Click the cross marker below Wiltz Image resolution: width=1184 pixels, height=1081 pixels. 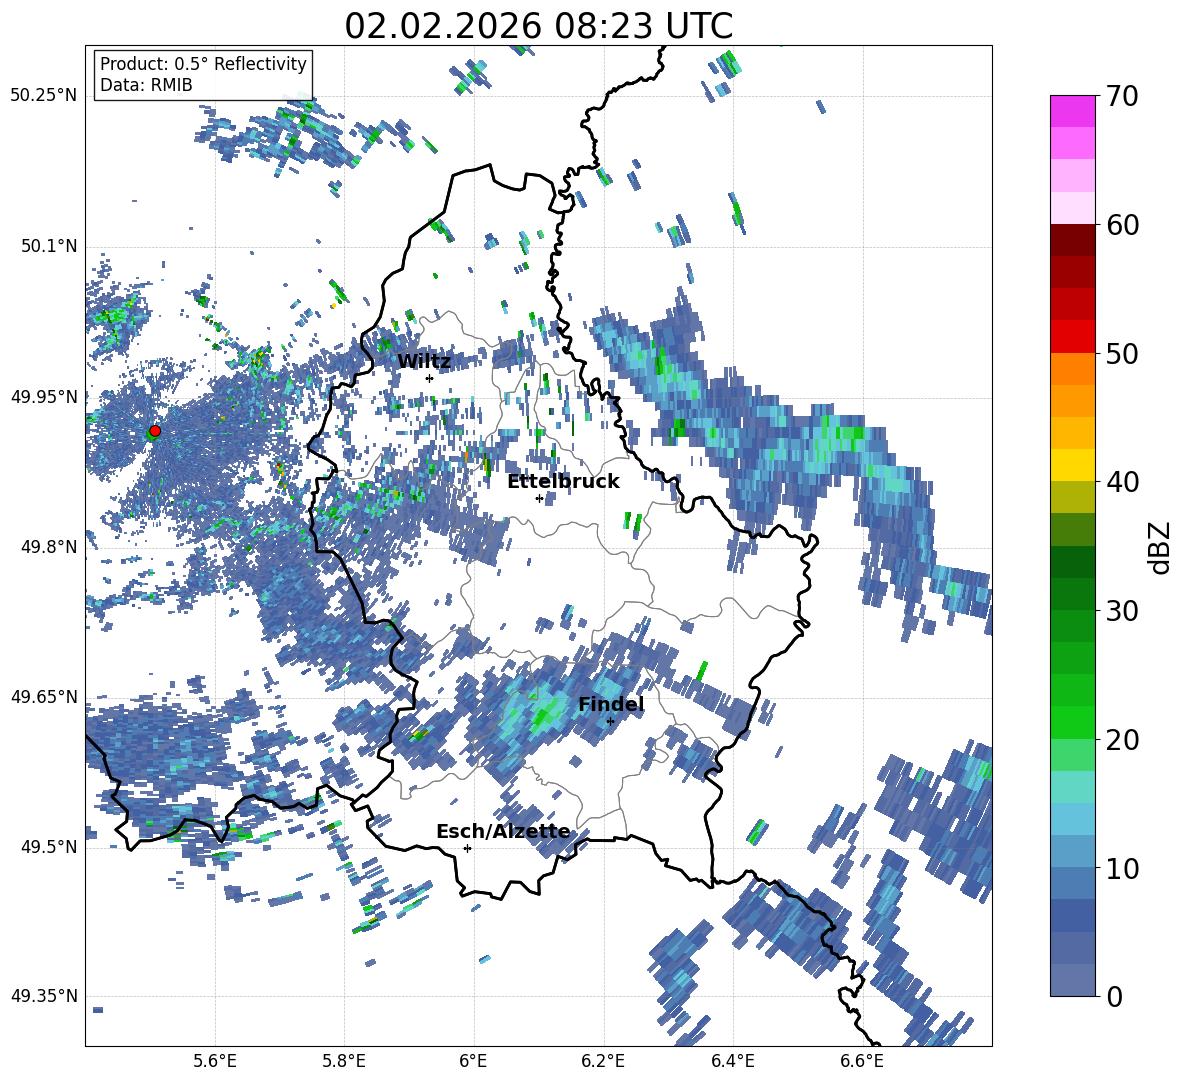pos(430,378)
